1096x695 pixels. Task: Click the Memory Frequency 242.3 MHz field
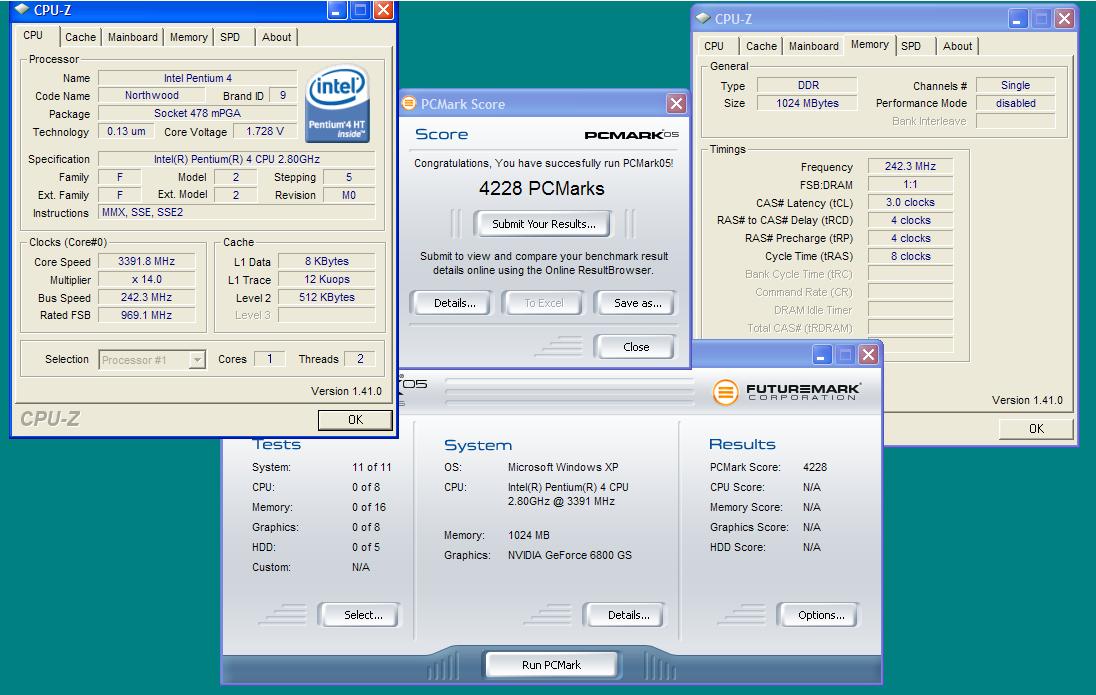(x=910, y=166)
